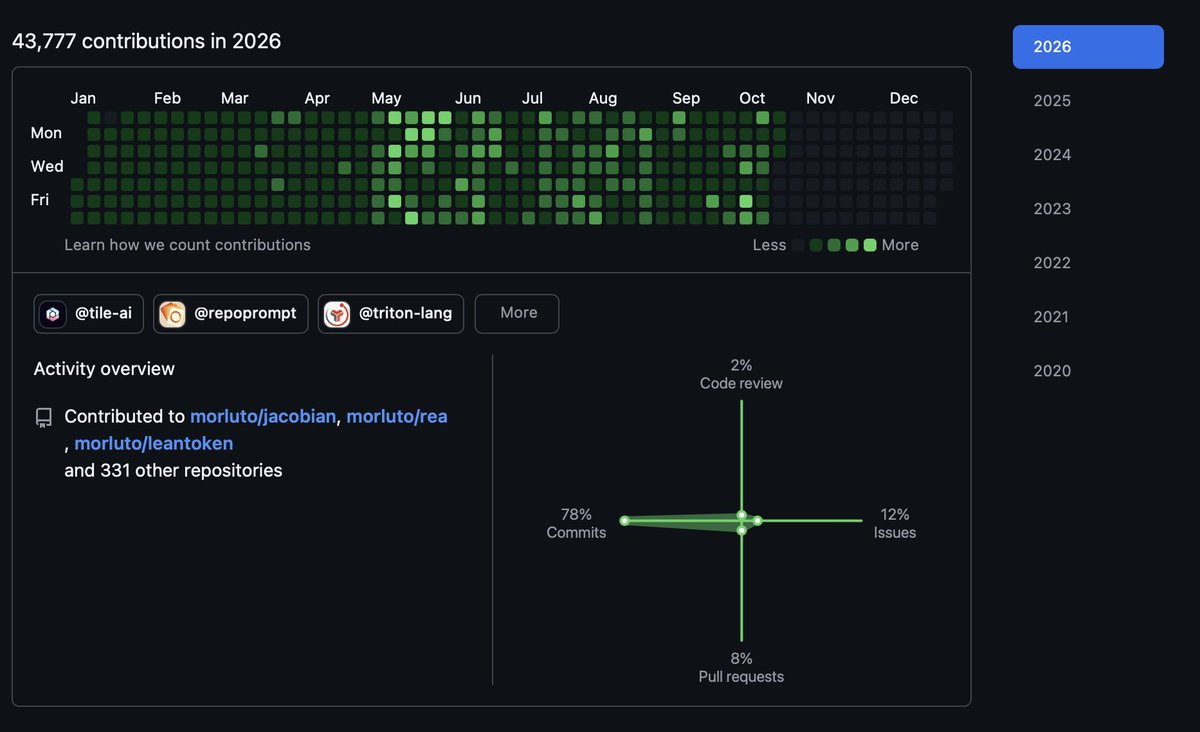
Task: Click the repository icon beside Contributed to
Action: coord(43,417)
